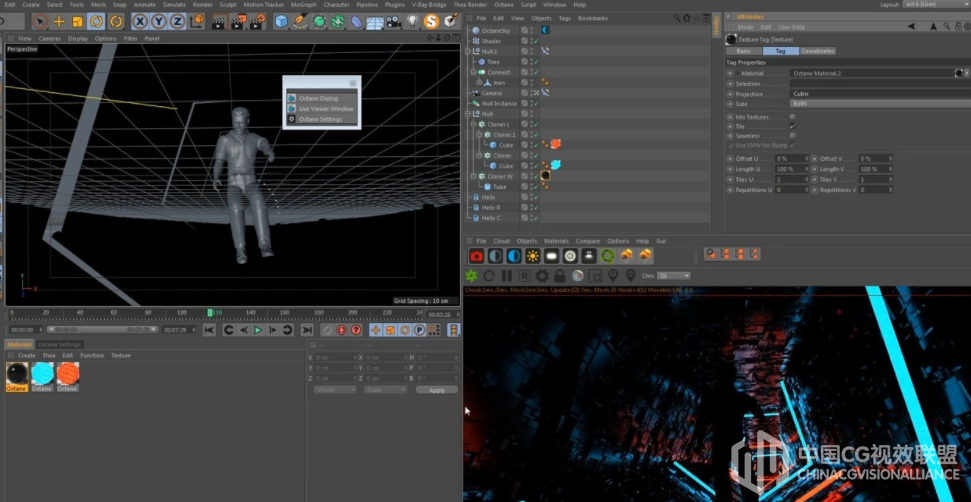Play the animation forward
Image resolution: width=971 pixels, height=502 pixels.
(x=258, y=330)
